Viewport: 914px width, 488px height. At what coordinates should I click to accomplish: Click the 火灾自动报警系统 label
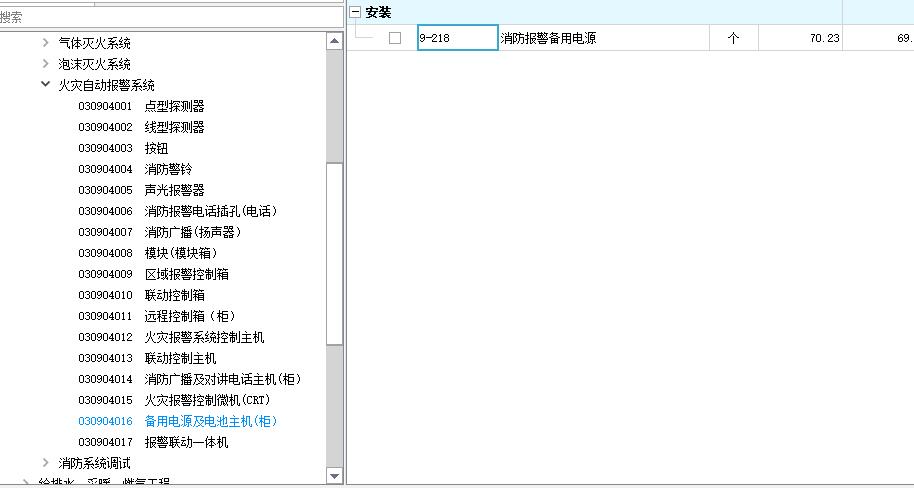[107, 85]
